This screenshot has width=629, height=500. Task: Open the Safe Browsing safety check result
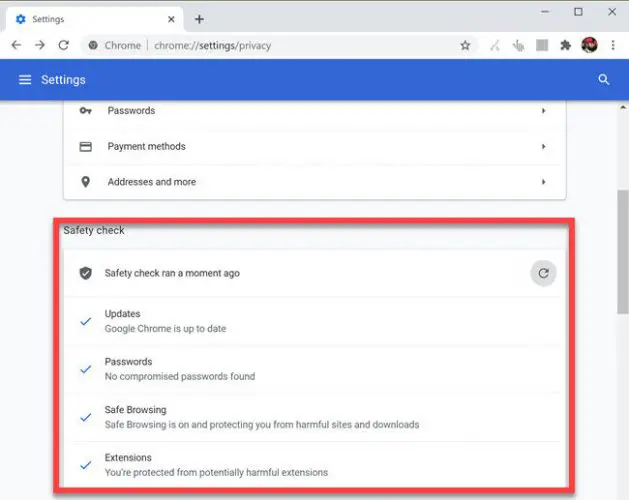click(314, 417)
